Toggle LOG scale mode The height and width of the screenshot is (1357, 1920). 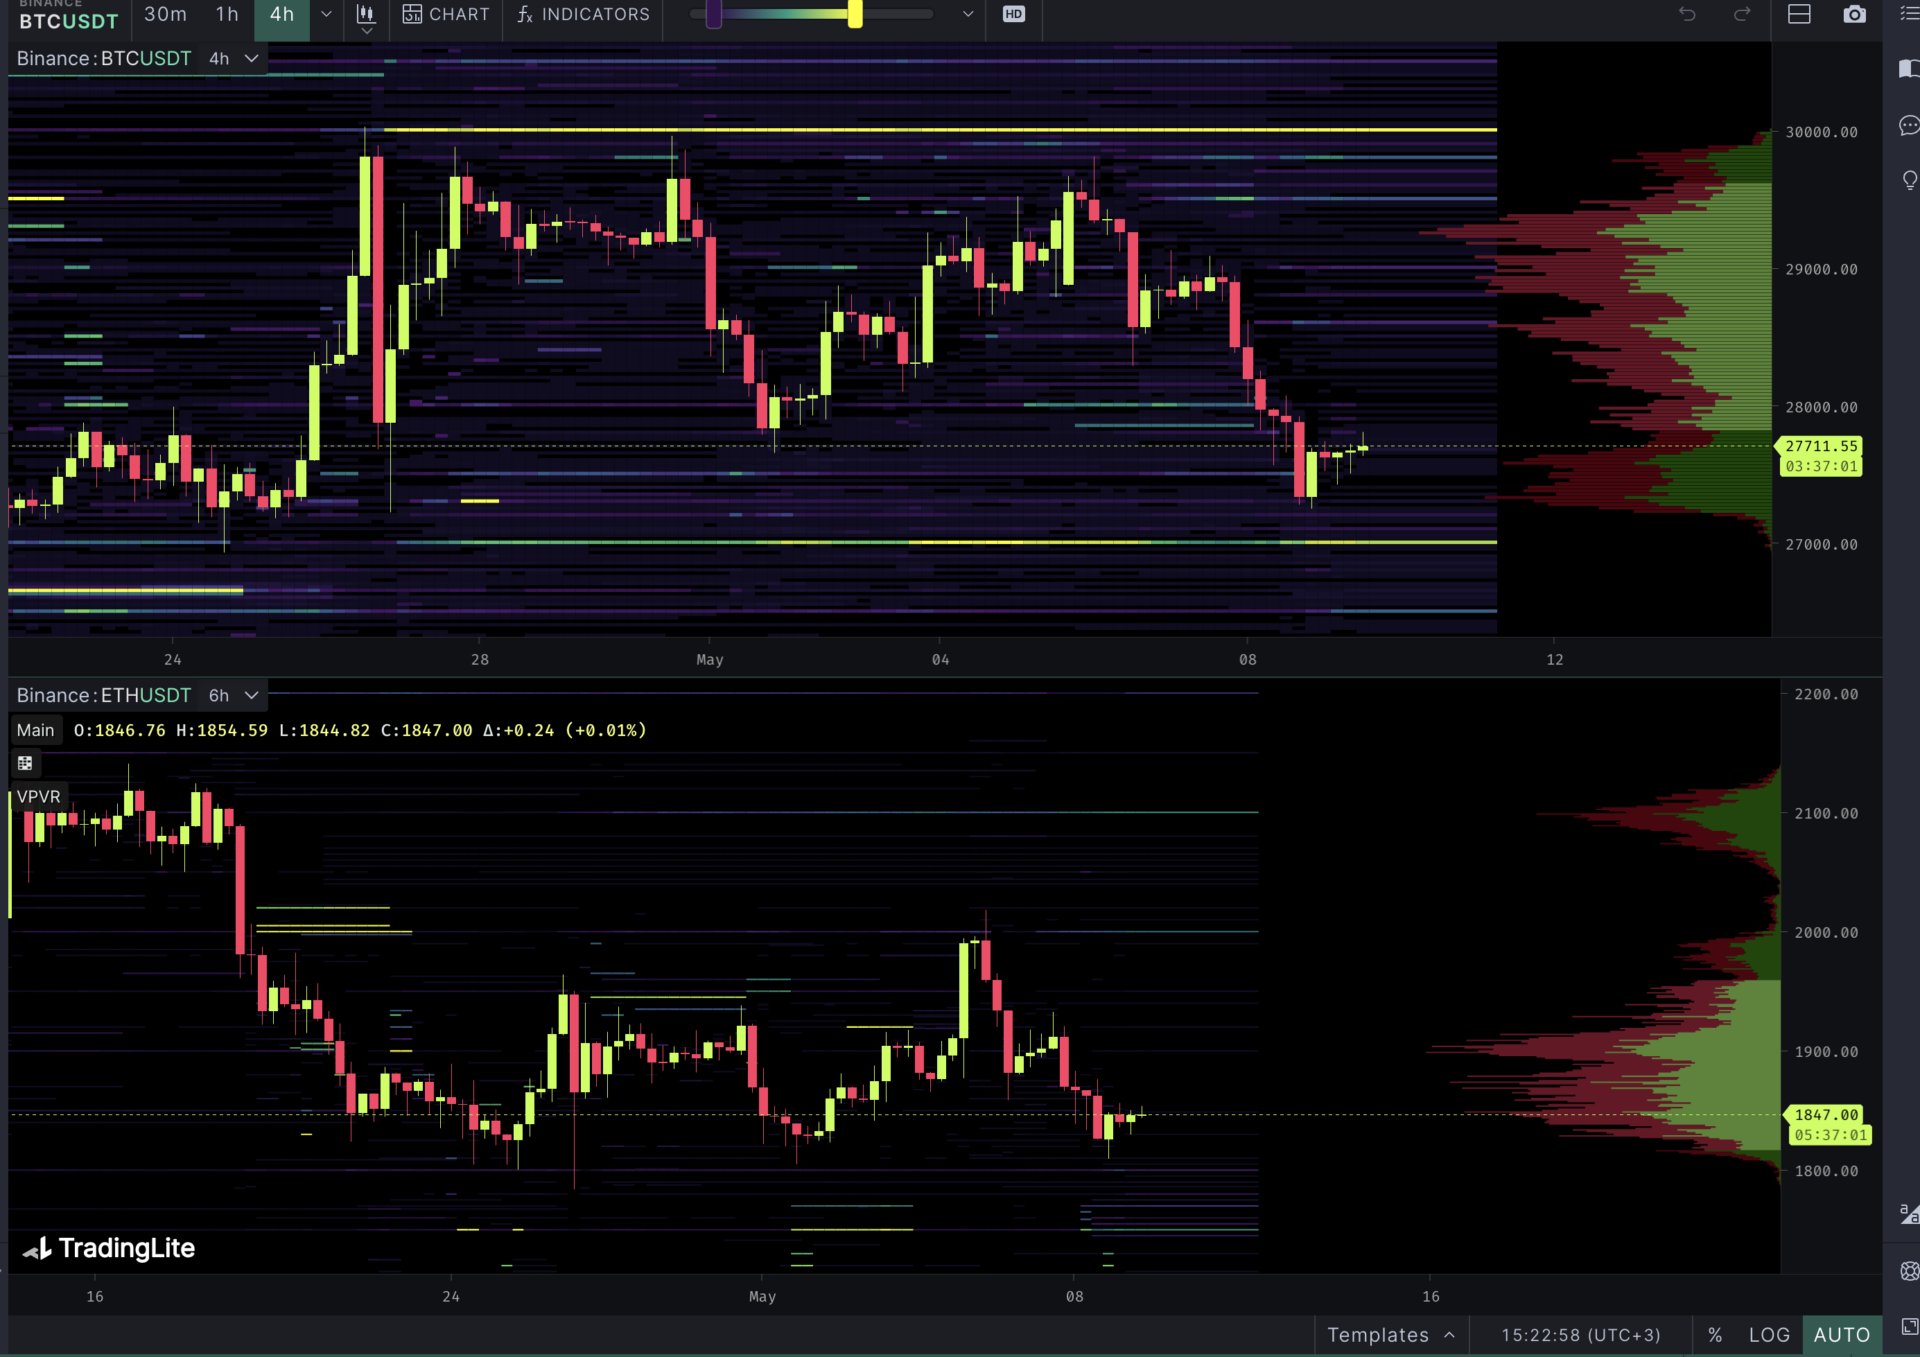[1768, 1335]
